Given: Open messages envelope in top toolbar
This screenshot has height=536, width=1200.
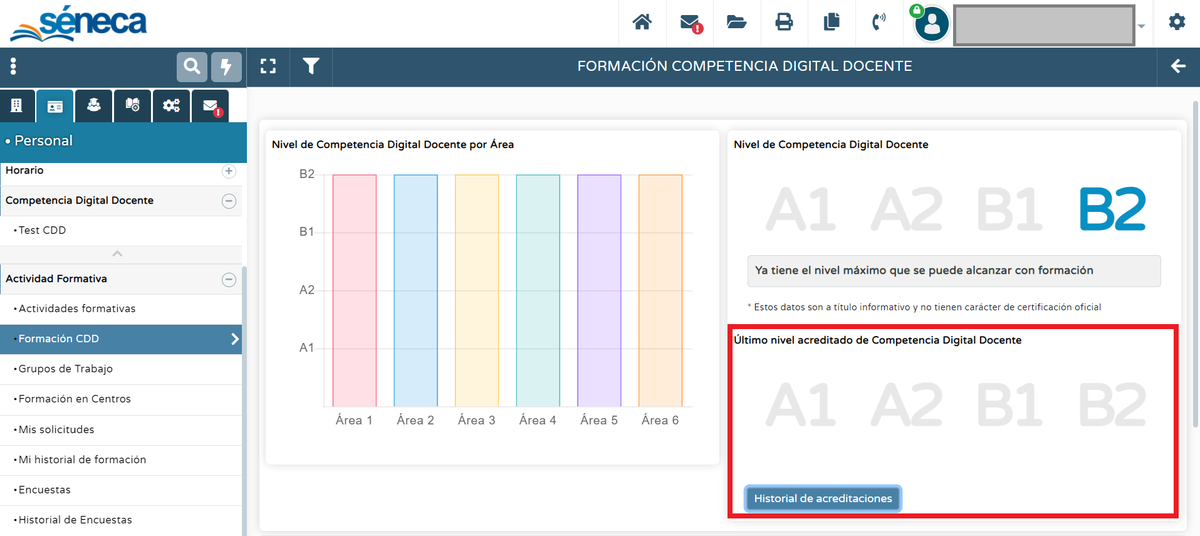Looking at the screenshot, I should 690,22.
